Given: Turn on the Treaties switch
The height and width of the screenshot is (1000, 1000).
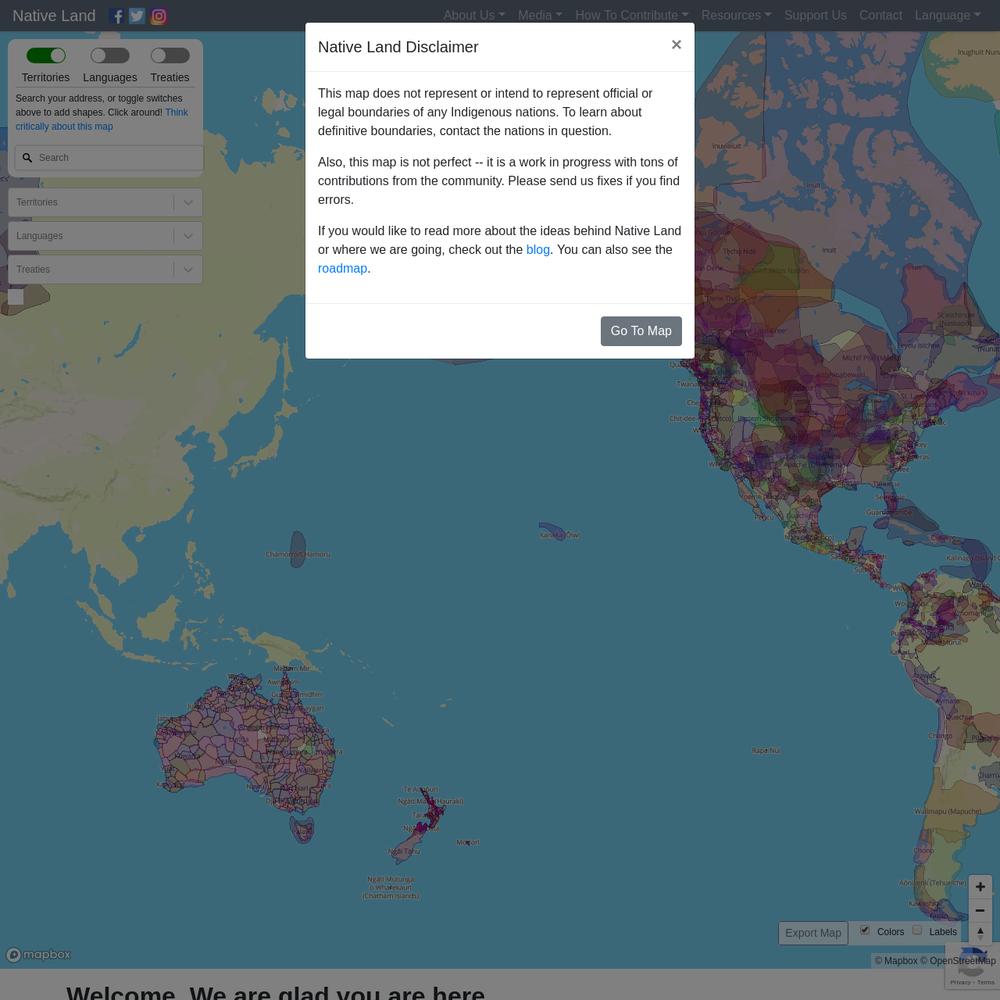Looking at the screenshot, I should tap(170, 55).
